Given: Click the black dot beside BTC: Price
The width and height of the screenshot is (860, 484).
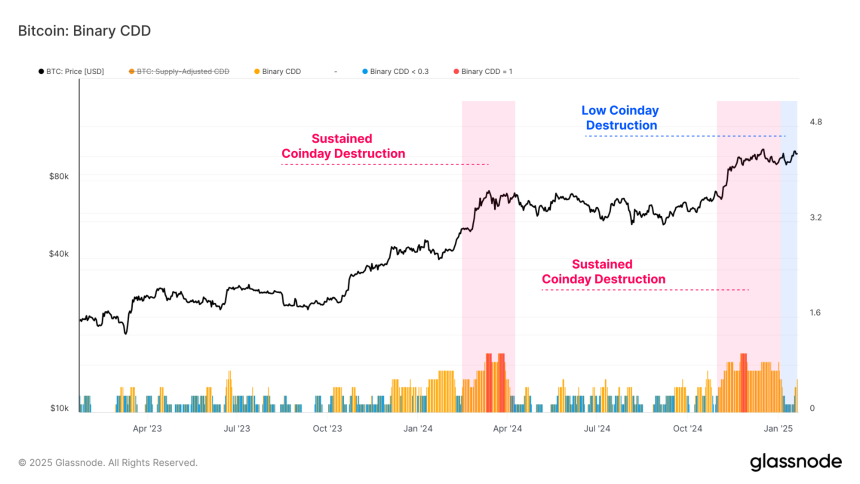Looking at the screenshot, I should 41,71.
